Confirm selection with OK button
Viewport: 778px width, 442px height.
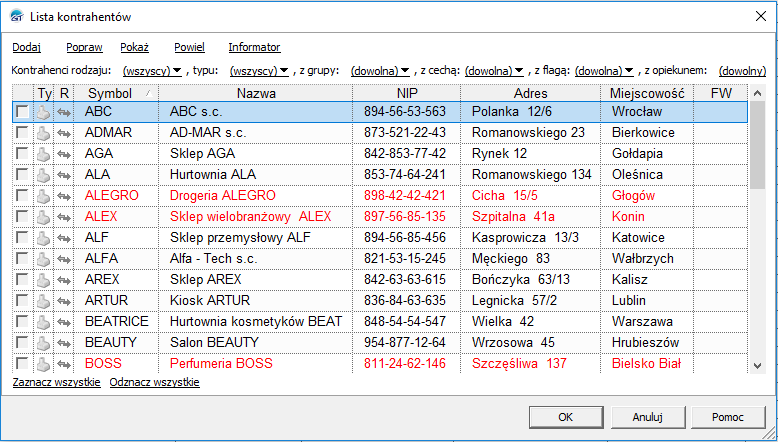click(566, 417)
